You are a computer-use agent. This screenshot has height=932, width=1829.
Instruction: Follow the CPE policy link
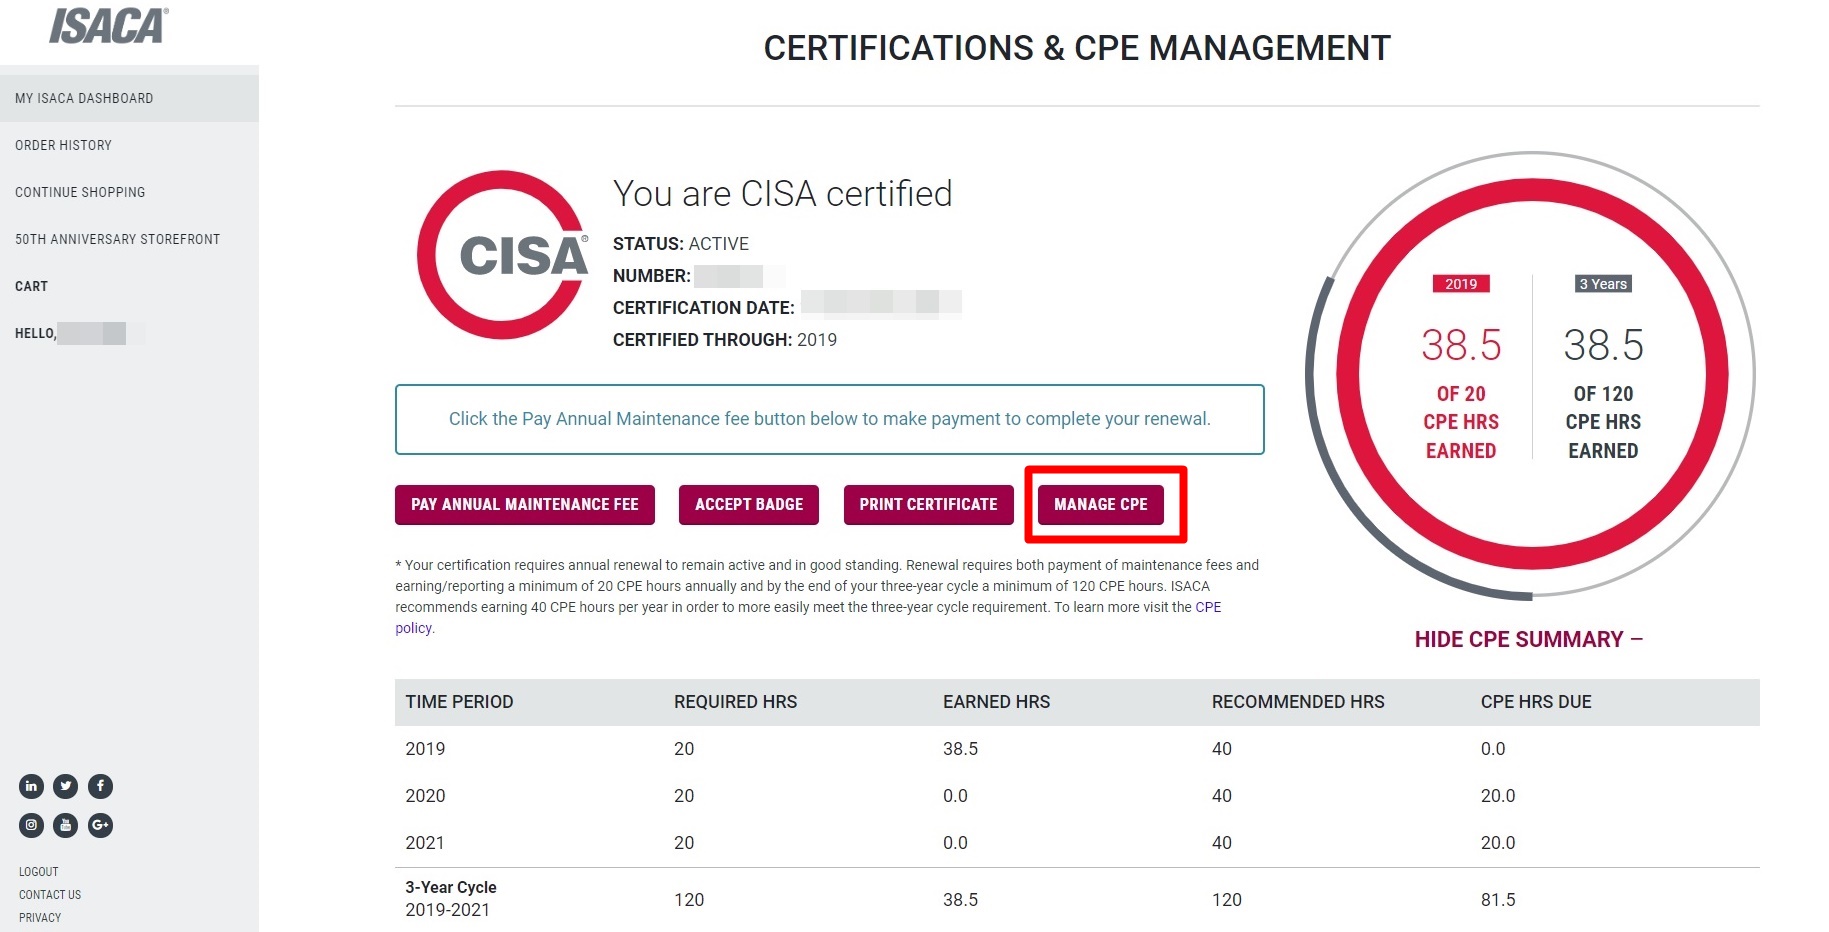1208,607
